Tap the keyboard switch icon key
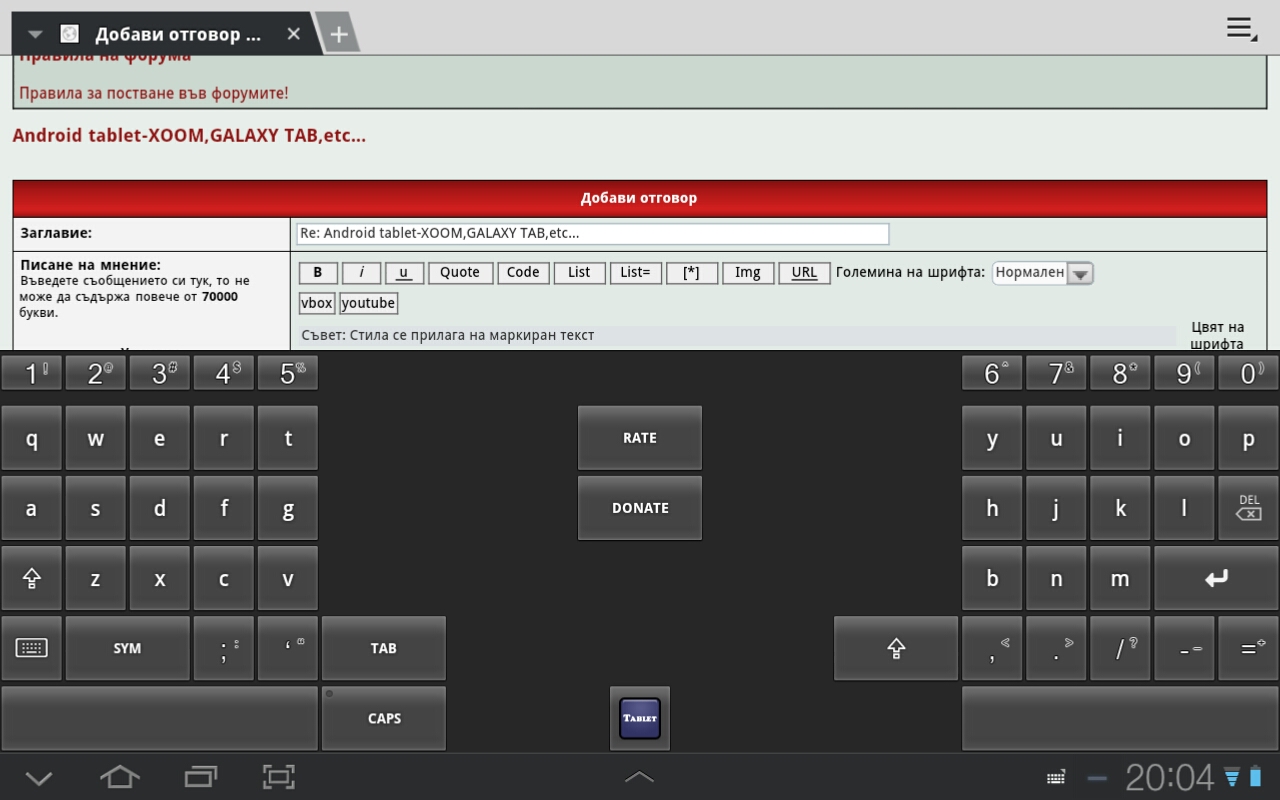This screenshot has height=800, width=1280. tap(31, 648)
